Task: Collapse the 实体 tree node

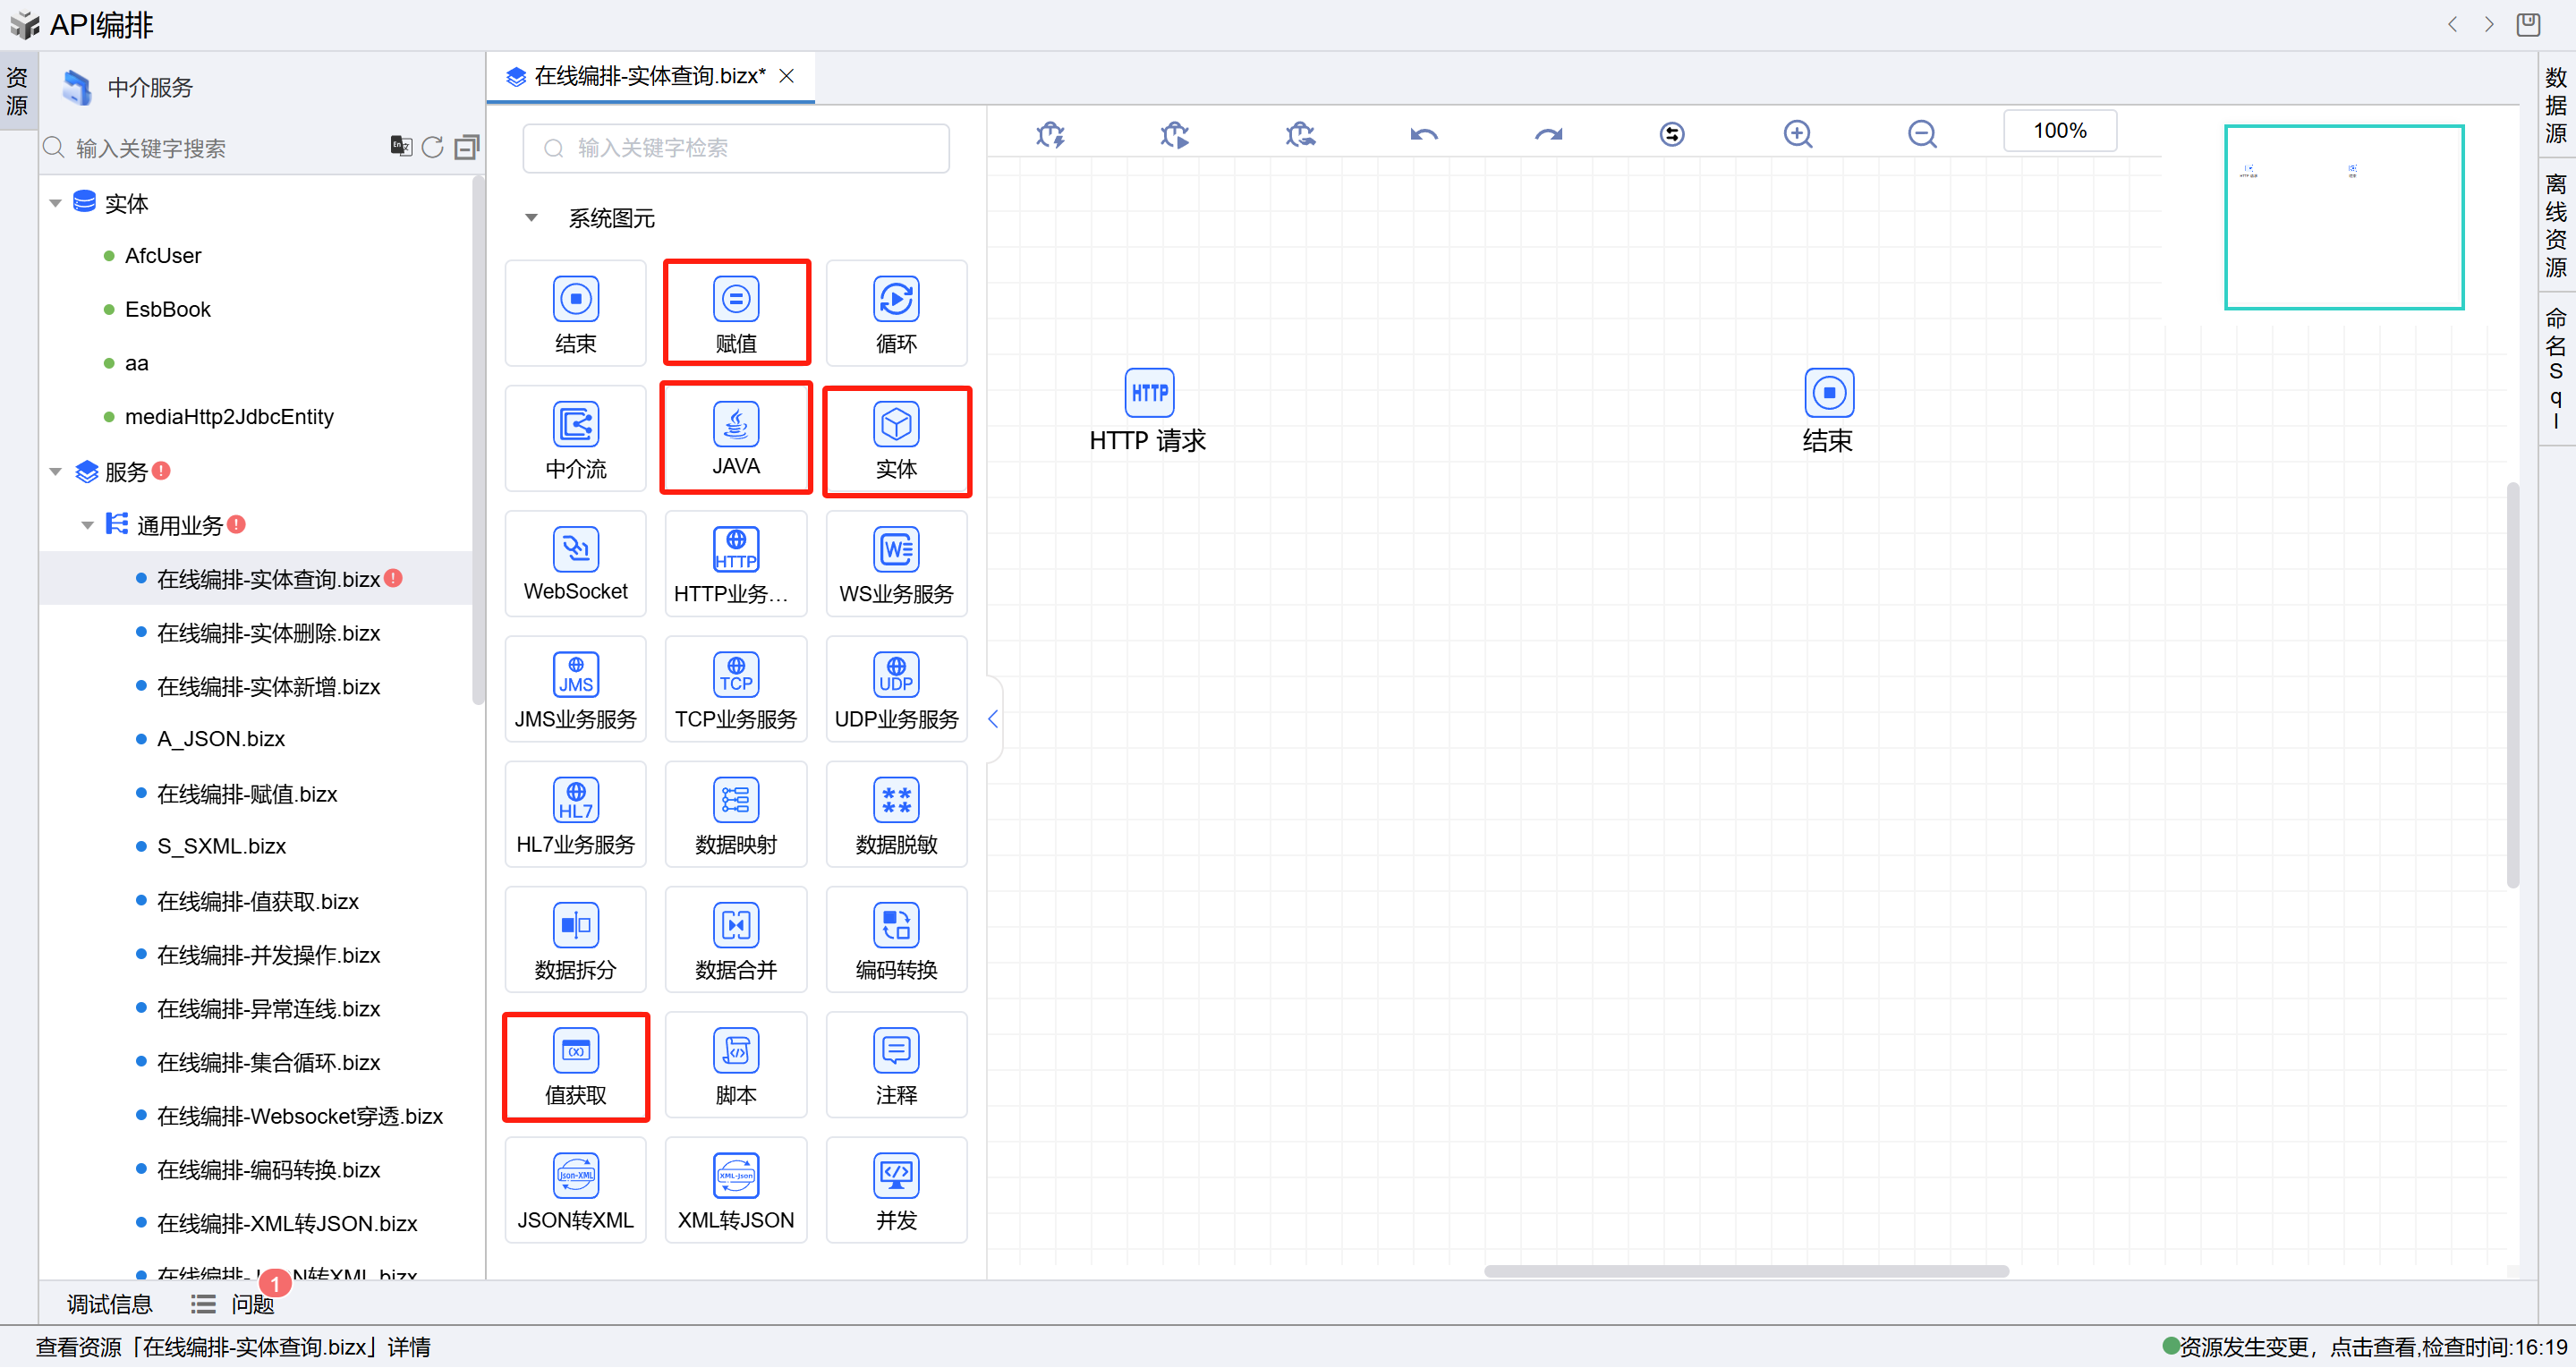Action: point(55,204)
